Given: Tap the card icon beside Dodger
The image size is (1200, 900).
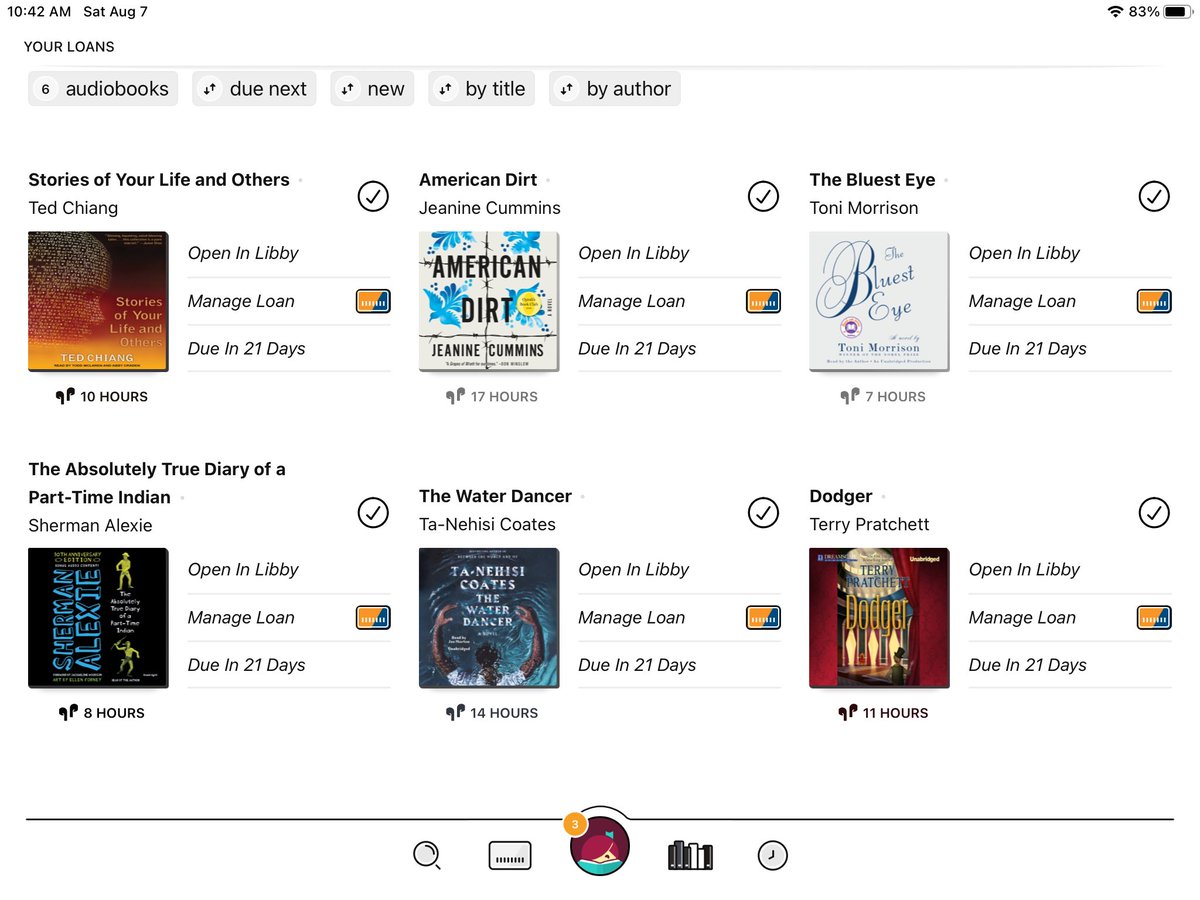Looking at the screenshot, I should [1154, 617].
